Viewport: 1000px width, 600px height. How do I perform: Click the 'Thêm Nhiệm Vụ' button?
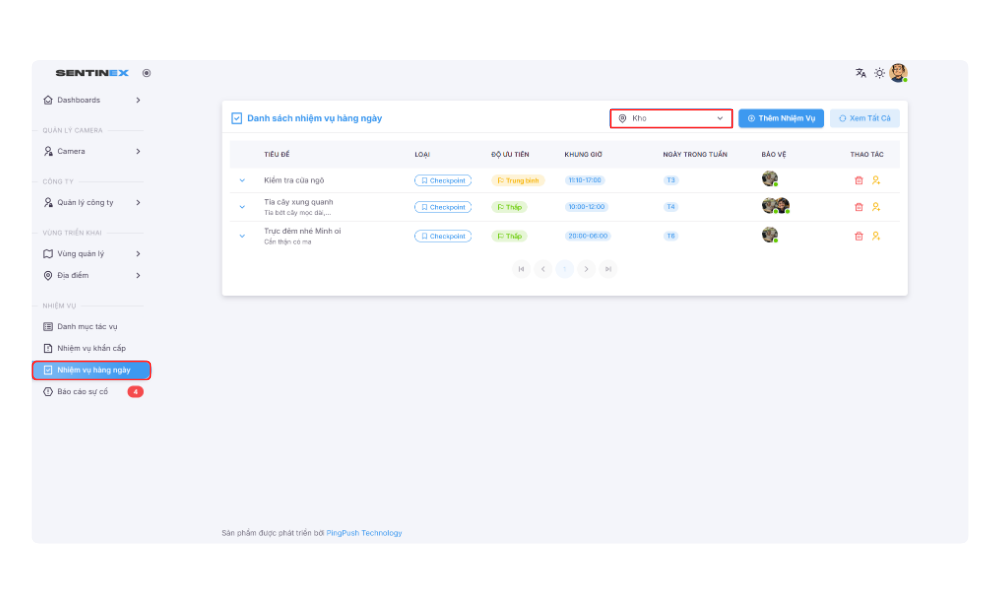point(781,118)
